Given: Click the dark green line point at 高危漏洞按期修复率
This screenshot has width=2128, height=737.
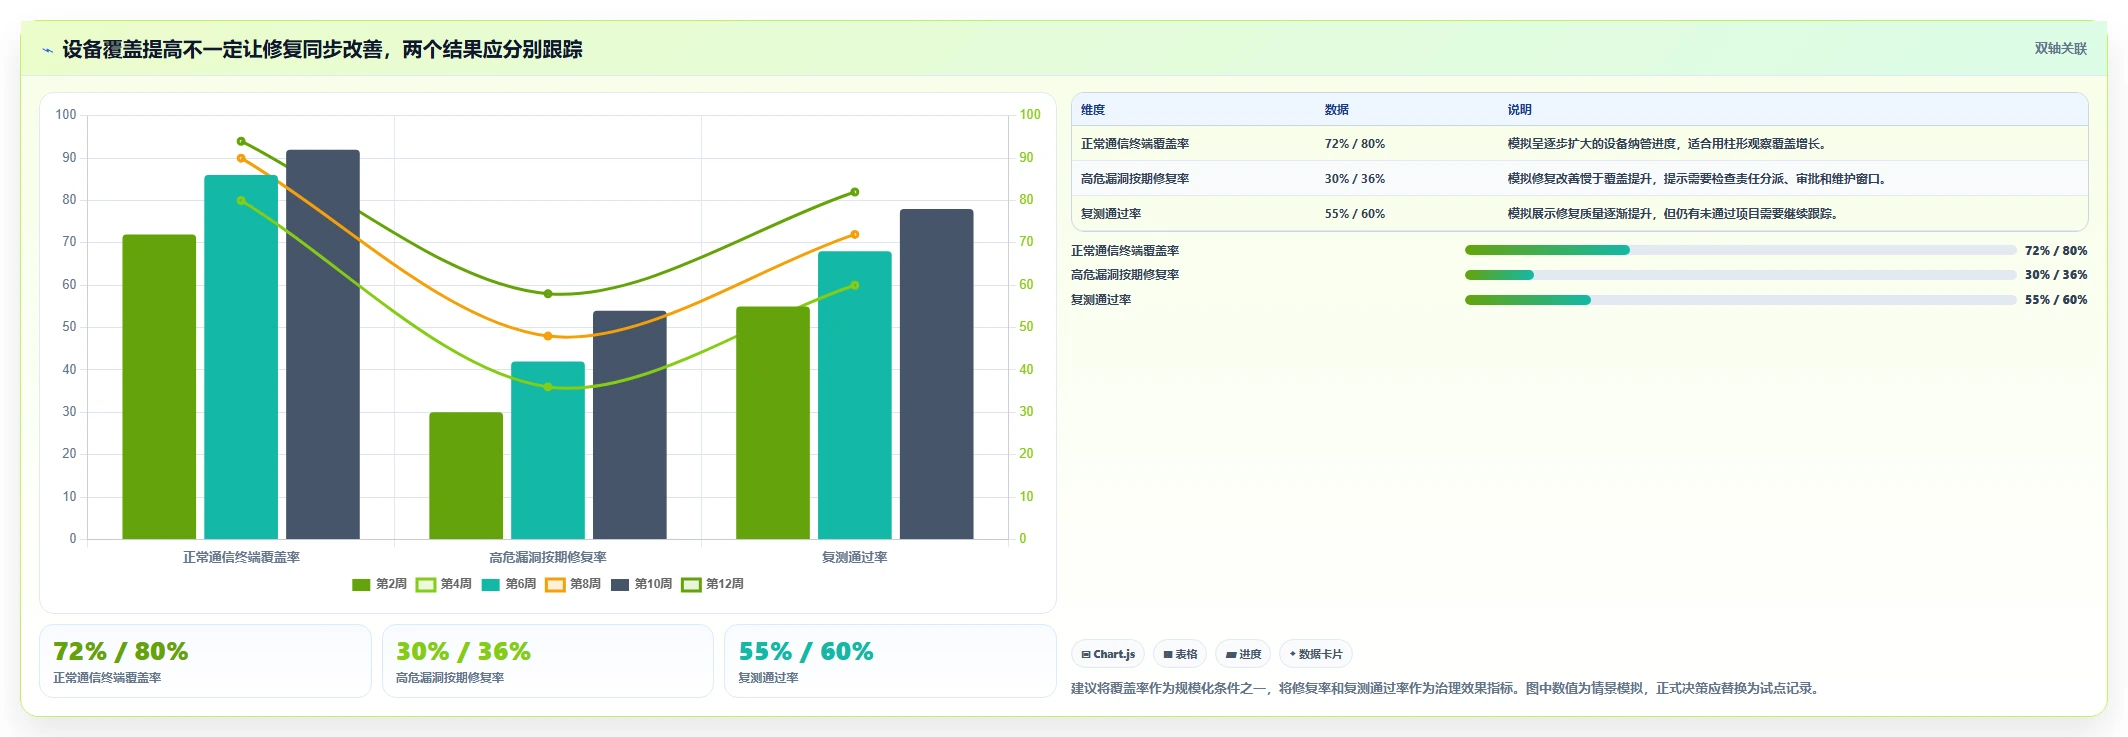Looking at the screenshot, I should coord(548,294).
